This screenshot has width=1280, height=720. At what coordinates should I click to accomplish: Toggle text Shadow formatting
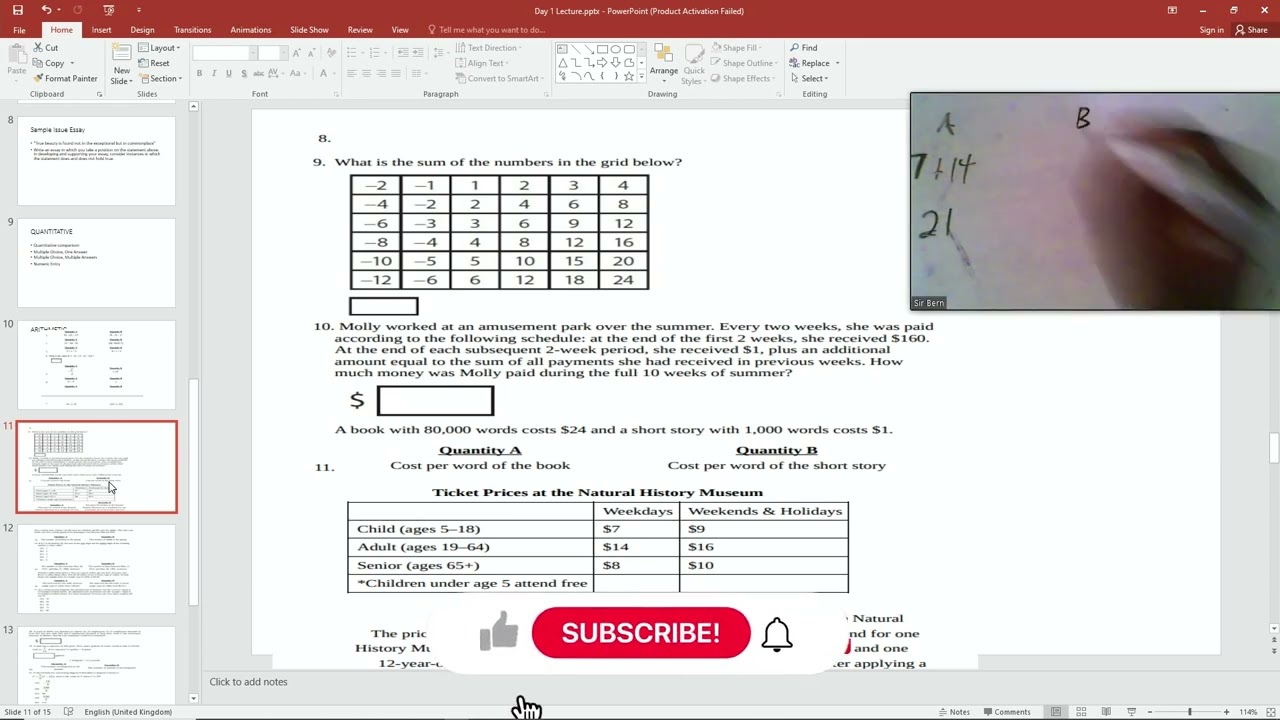244,74
